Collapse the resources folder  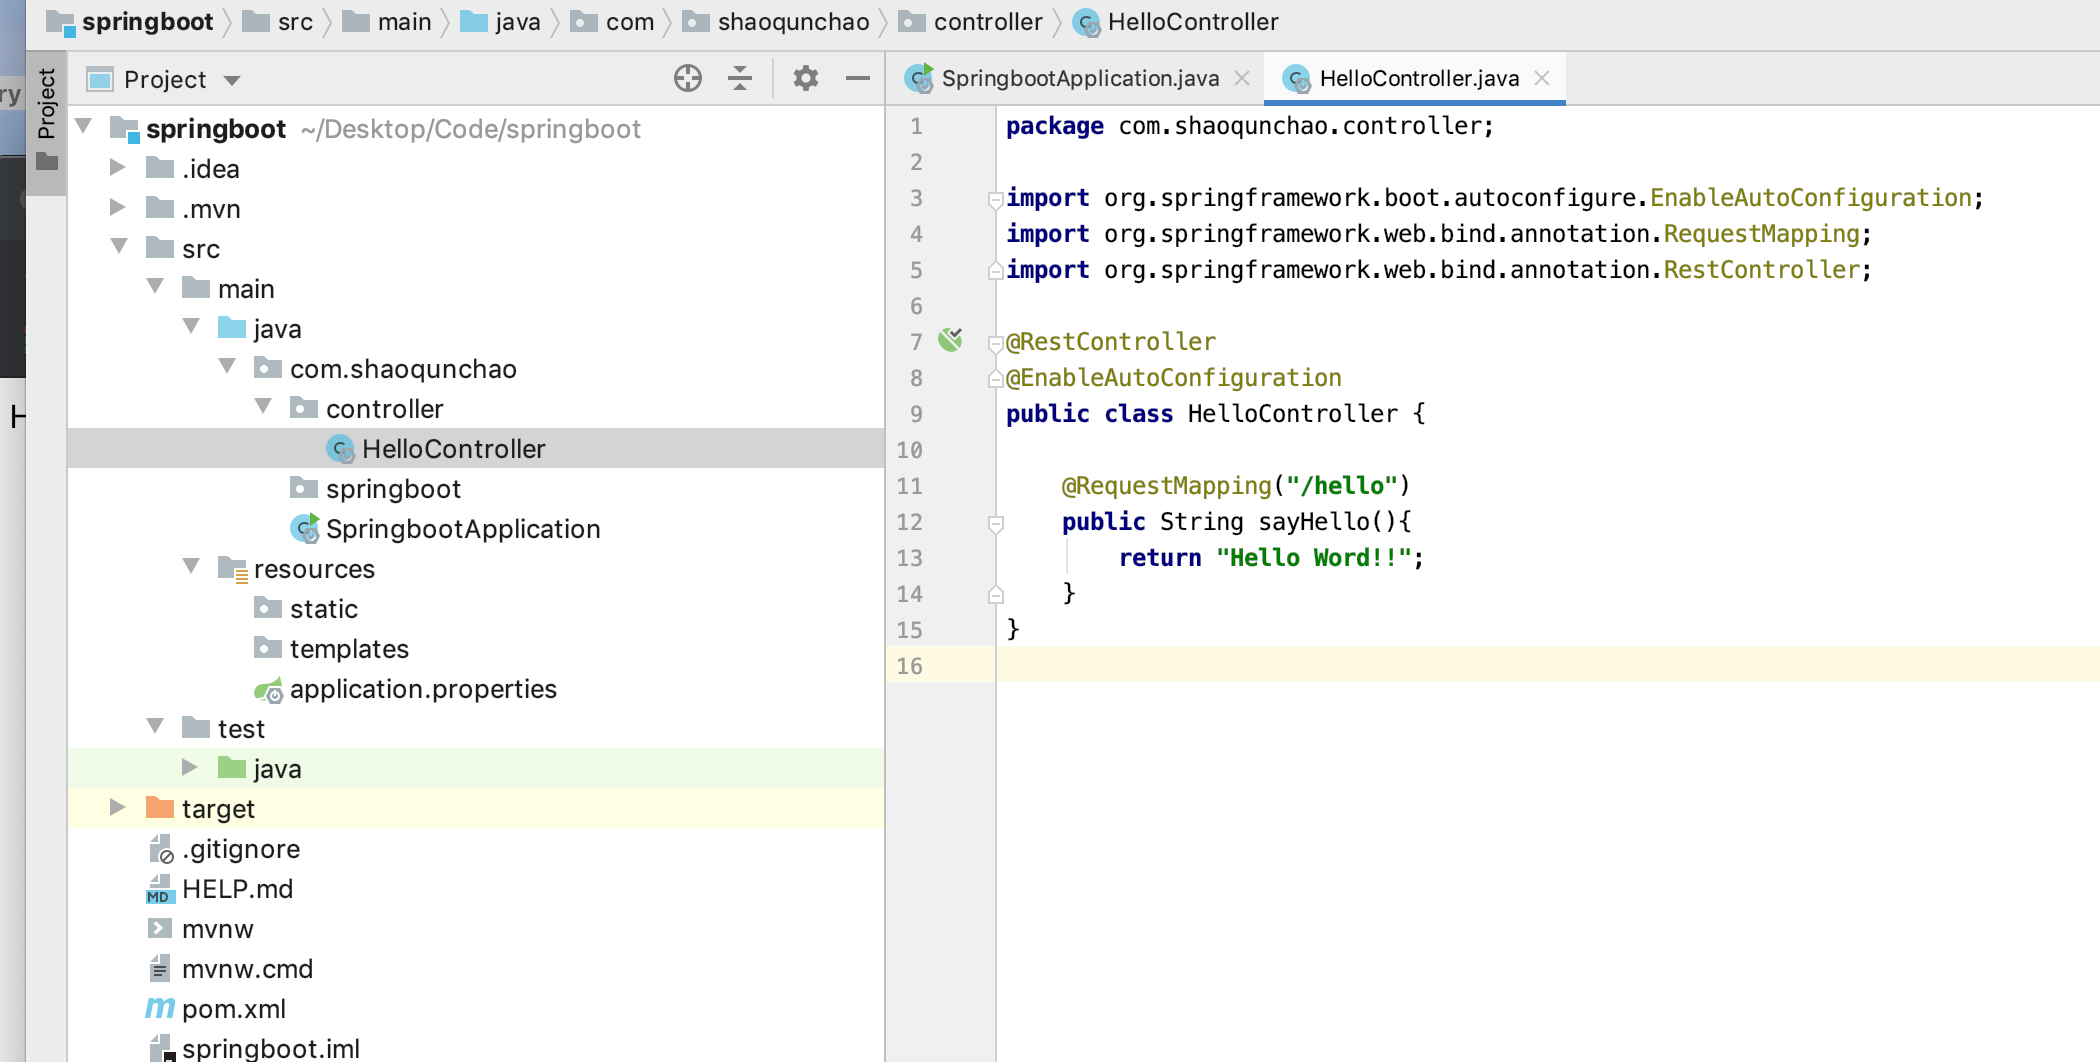click(191, 567)
